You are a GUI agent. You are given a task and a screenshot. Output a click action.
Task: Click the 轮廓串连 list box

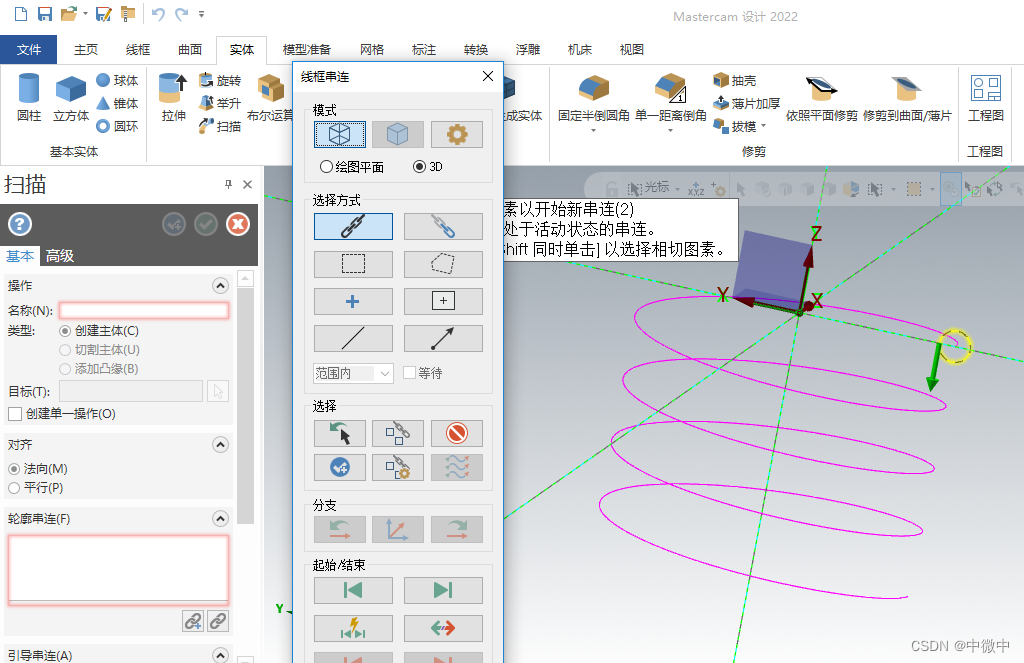tap(118, 570)
